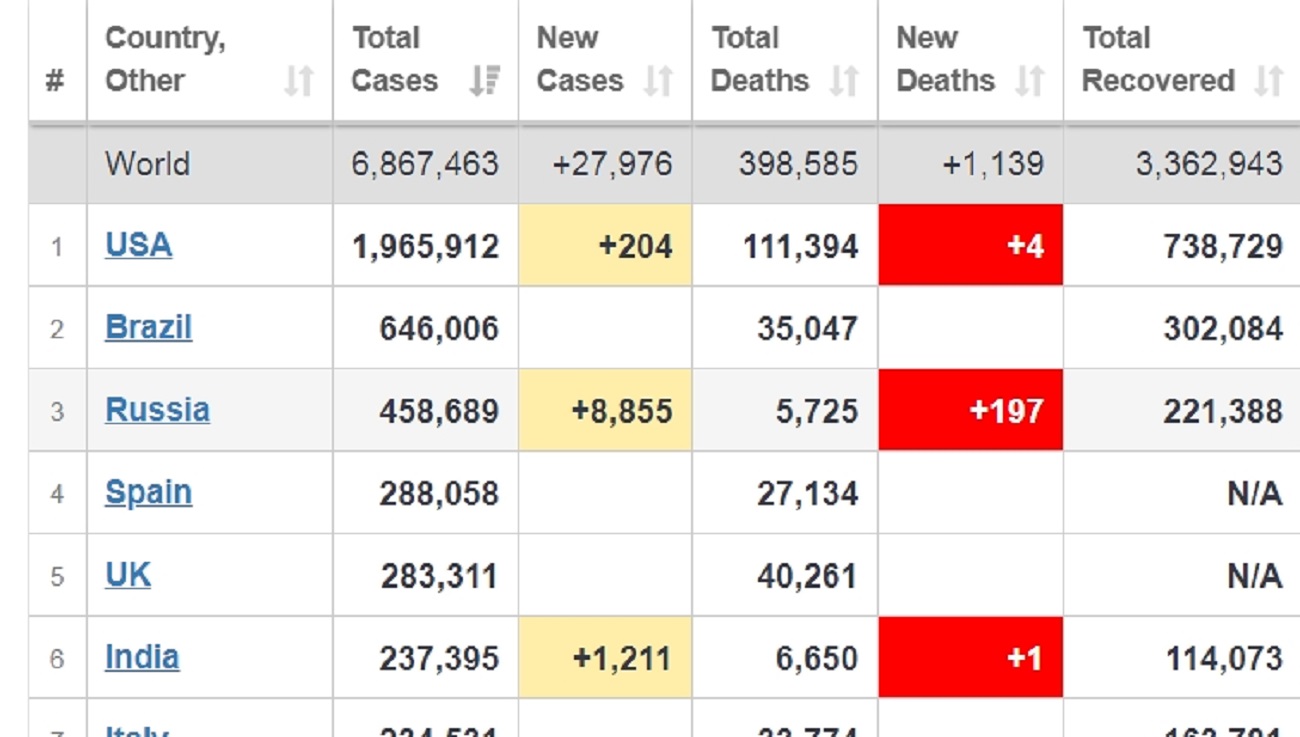Follow the Spain link
This screenshot has width=1300, height=737.
tap(148, 492)
